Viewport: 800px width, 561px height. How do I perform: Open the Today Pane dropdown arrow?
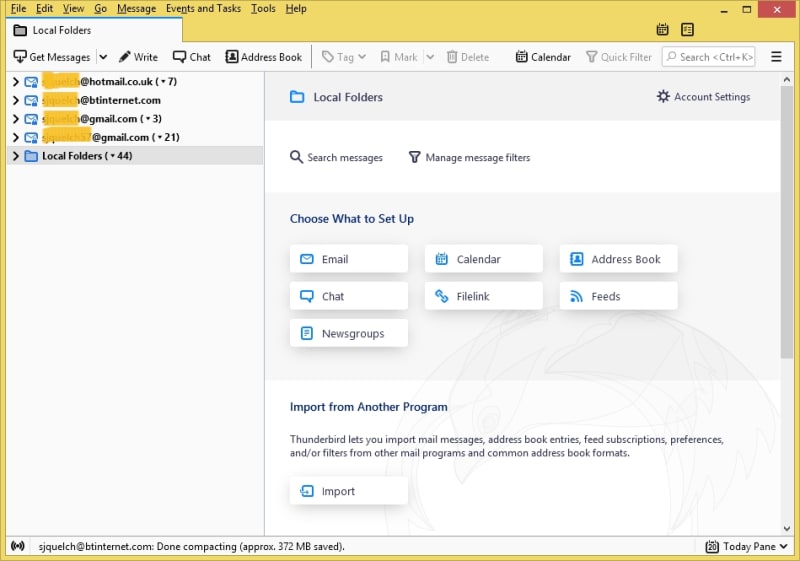(784, 547)
